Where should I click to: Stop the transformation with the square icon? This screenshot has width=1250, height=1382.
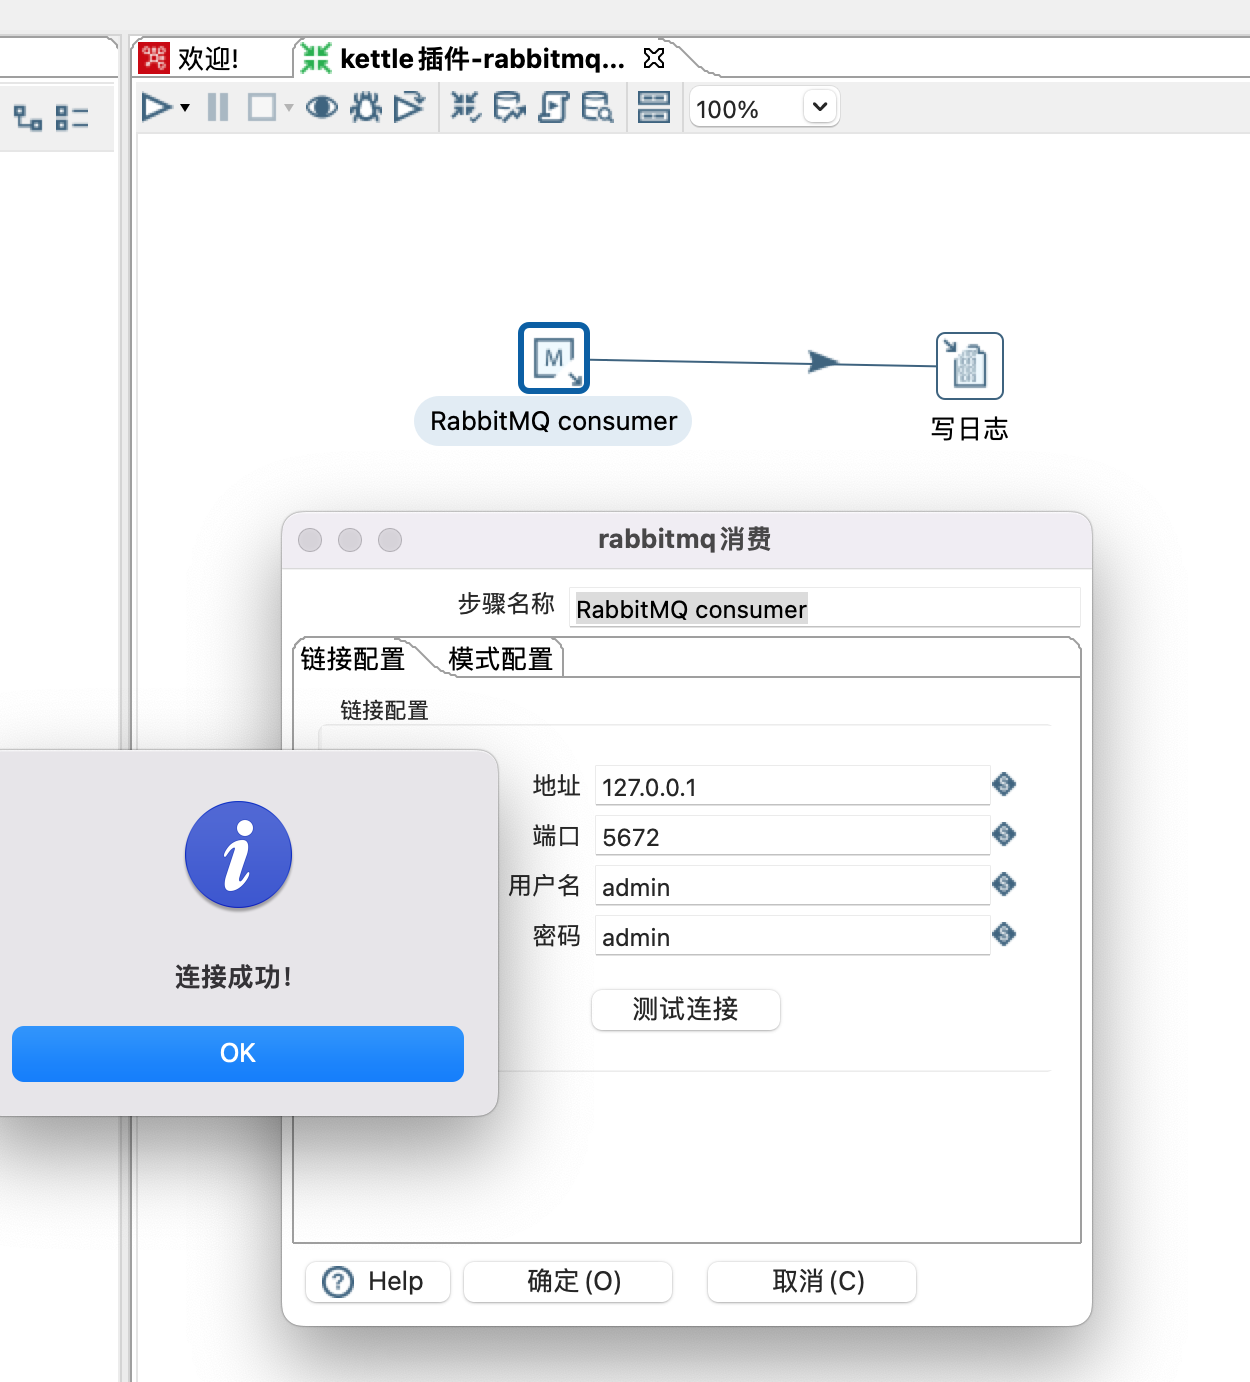(x=262, y=107)
